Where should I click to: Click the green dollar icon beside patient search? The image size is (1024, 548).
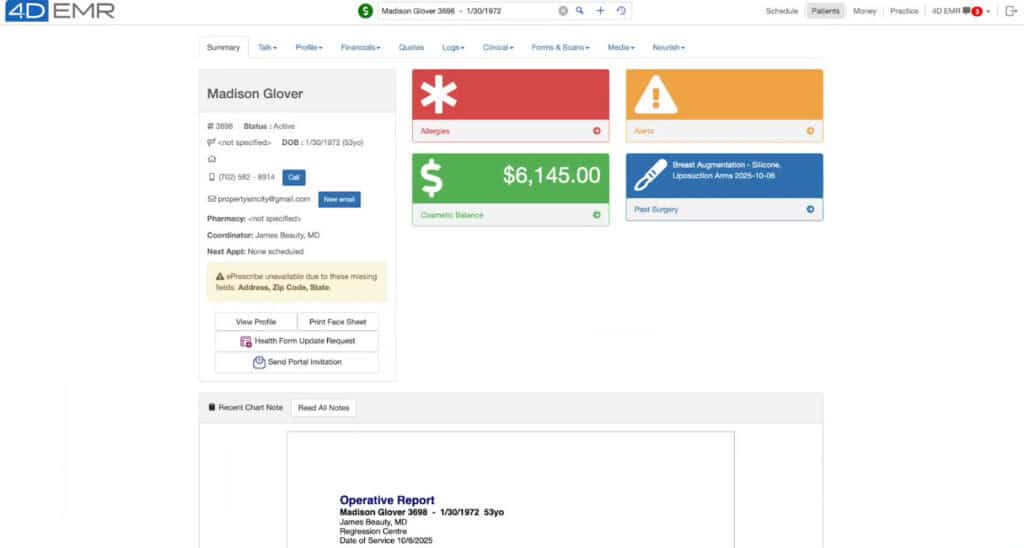click(x=366, y=11)
